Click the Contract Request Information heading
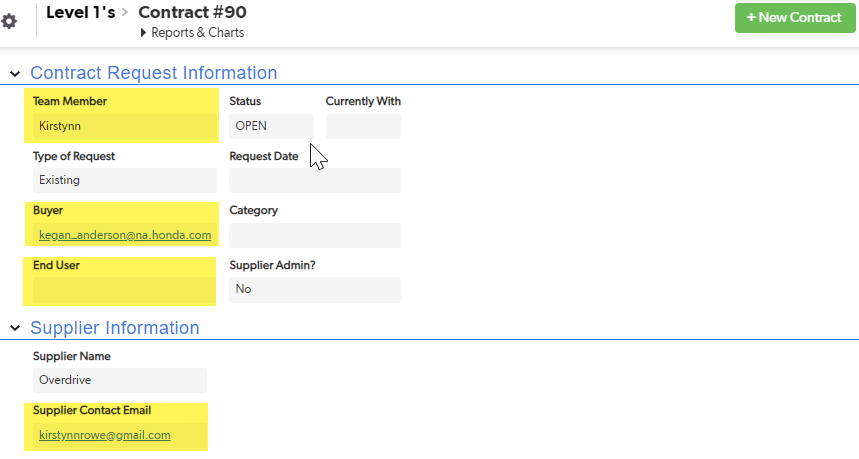This screenshot has width=859, height=459. (153, 73)
